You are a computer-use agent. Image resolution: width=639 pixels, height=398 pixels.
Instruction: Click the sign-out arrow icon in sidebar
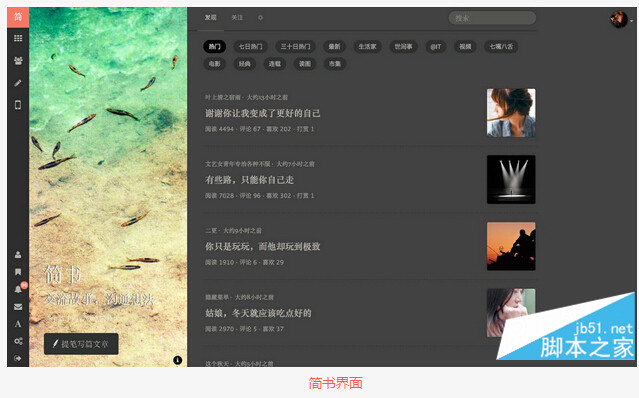(x=18, y=358)
